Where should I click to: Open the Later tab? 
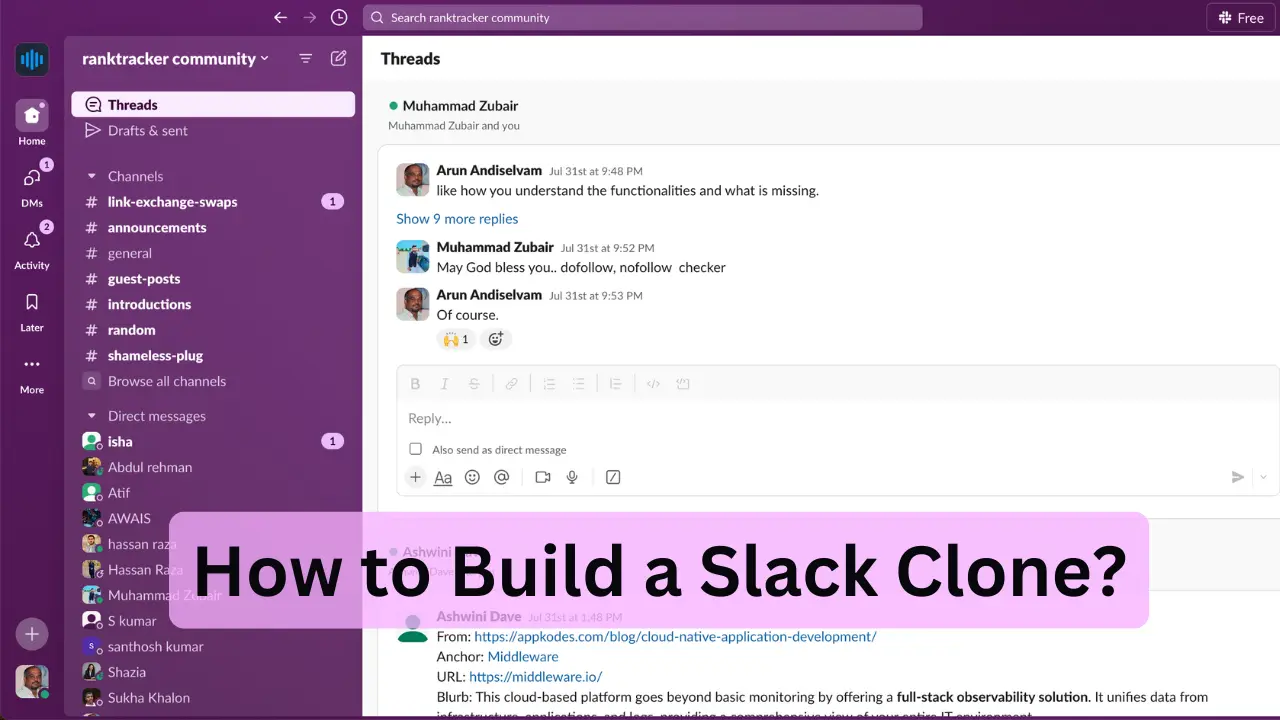[x=32, y=310]
